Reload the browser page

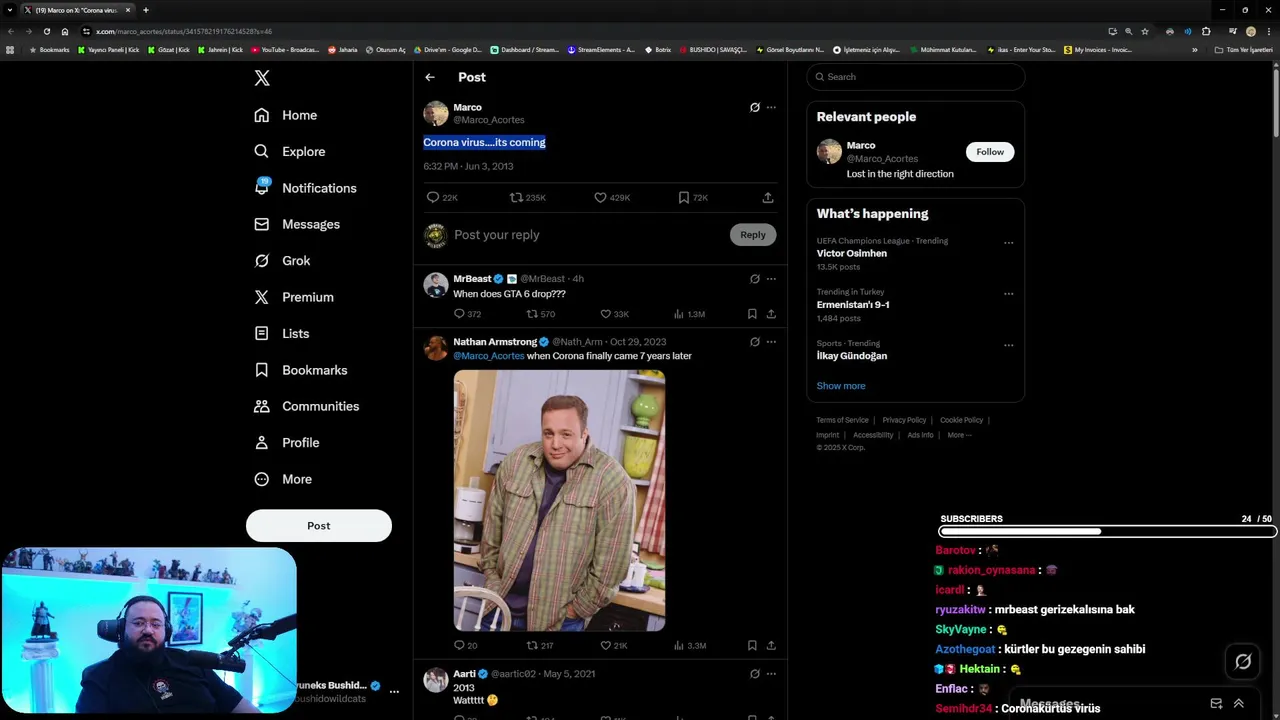(46, 31)
